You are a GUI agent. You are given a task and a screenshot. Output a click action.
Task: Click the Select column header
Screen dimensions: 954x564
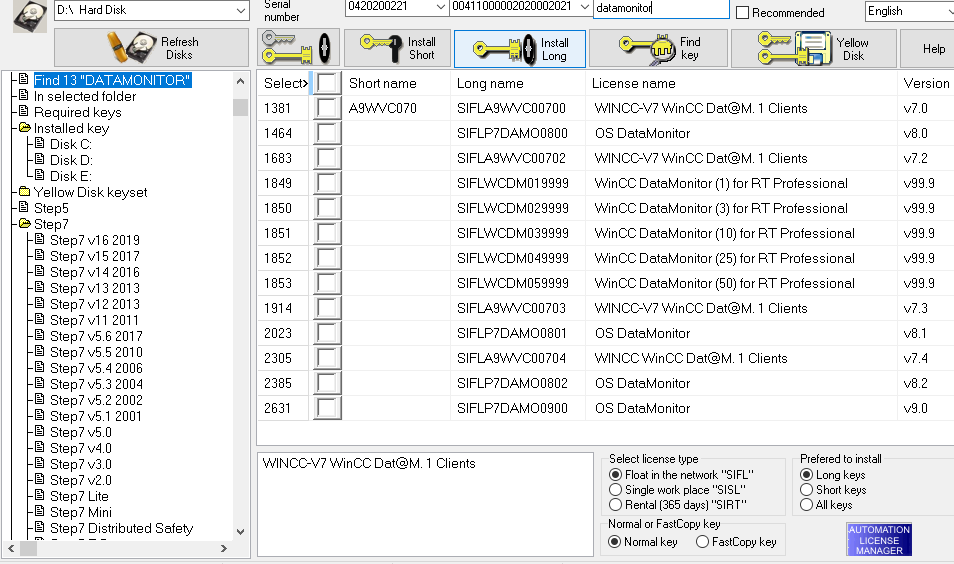285,83
